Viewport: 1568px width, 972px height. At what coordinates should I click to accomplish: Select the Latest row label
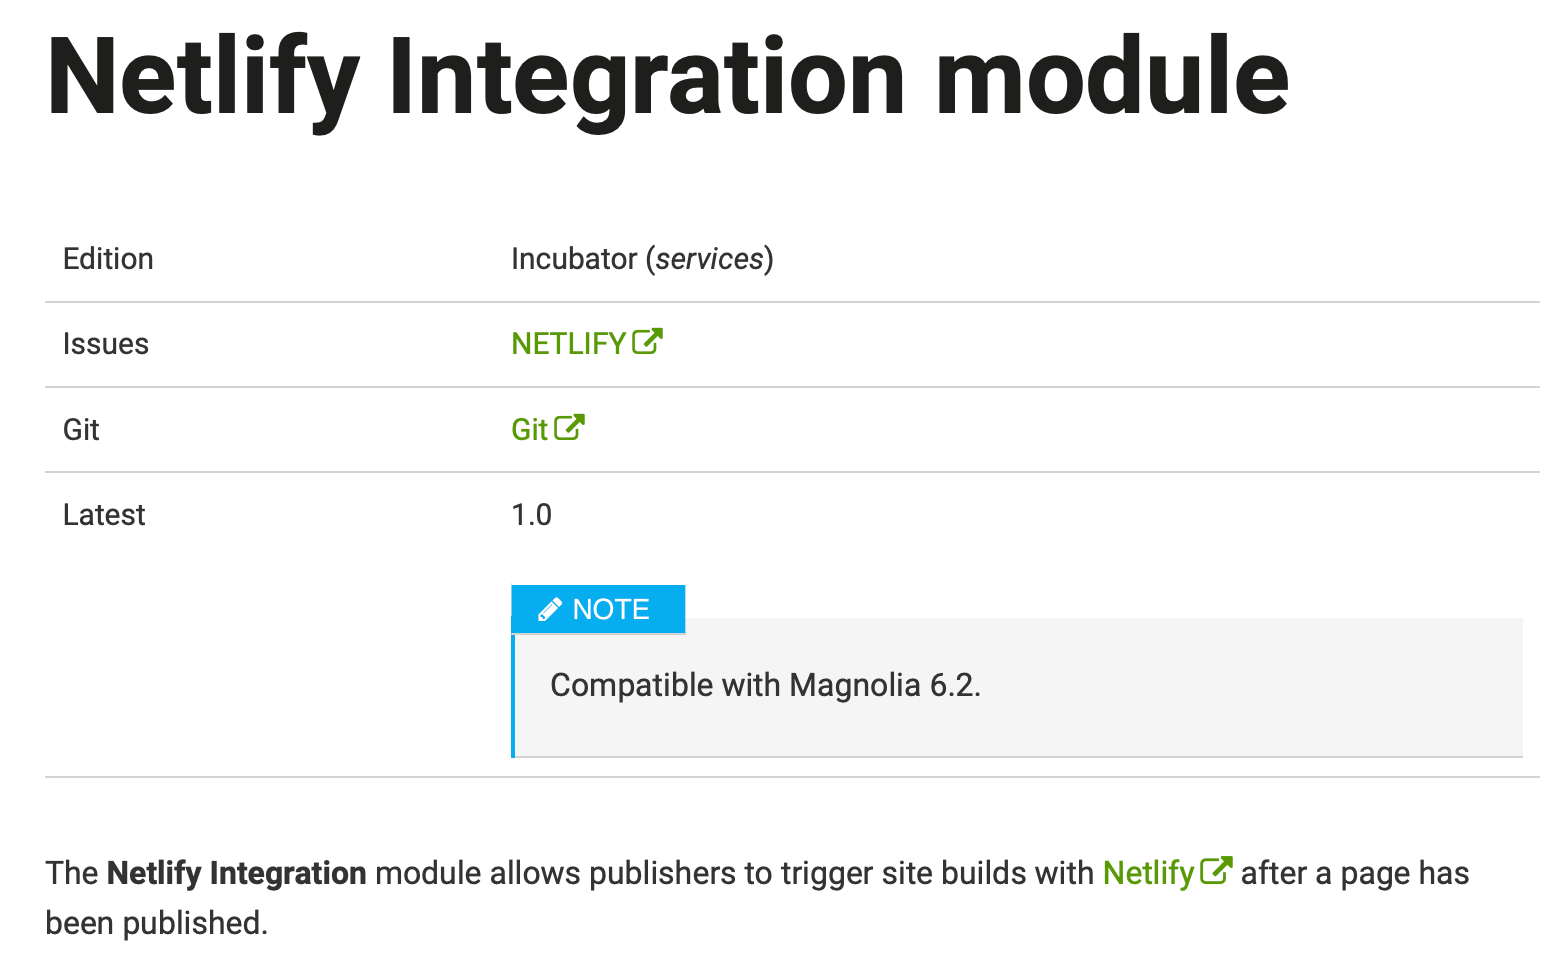pos(104,515)
